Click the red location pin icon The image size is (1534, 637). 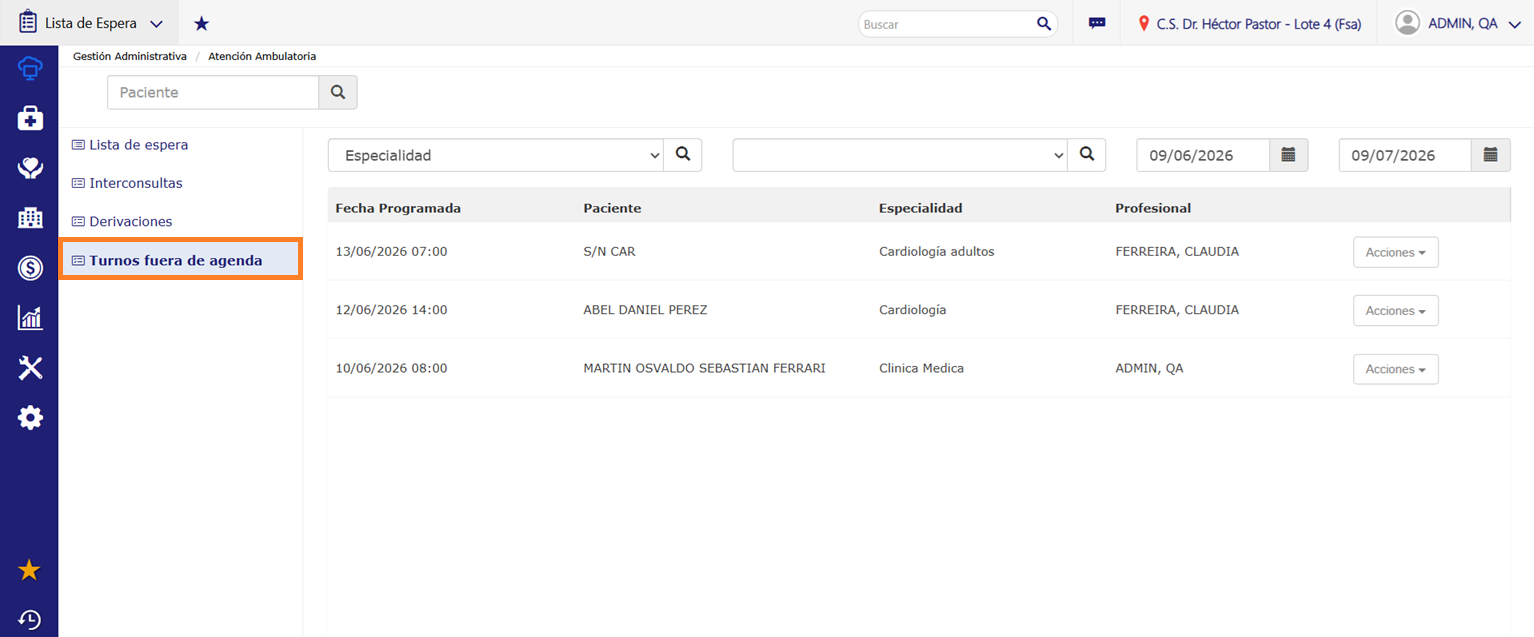1144,23
